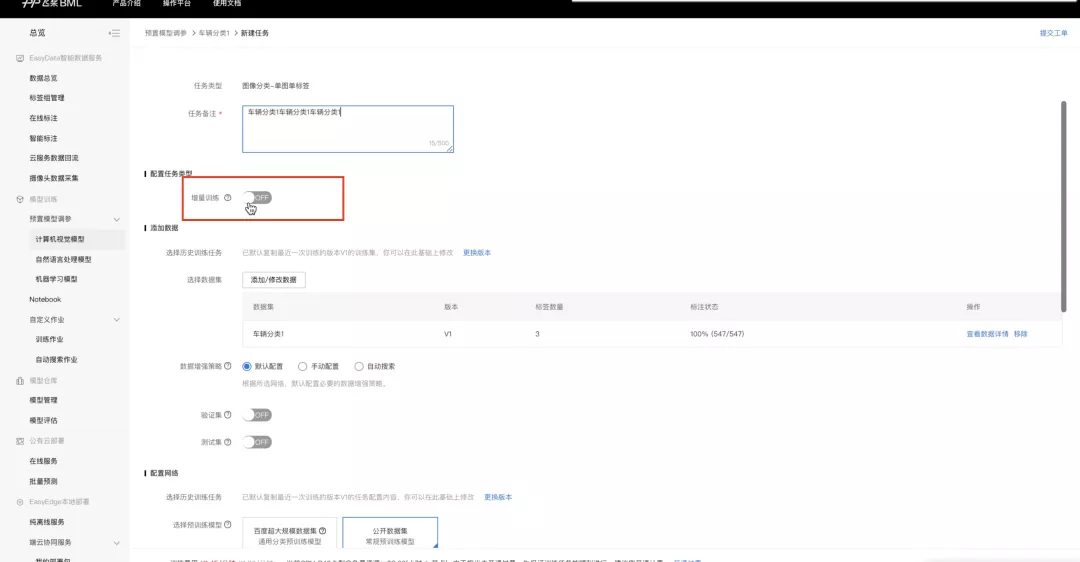Click 更换版本 link under 配置网络

(x=498, y=497)
